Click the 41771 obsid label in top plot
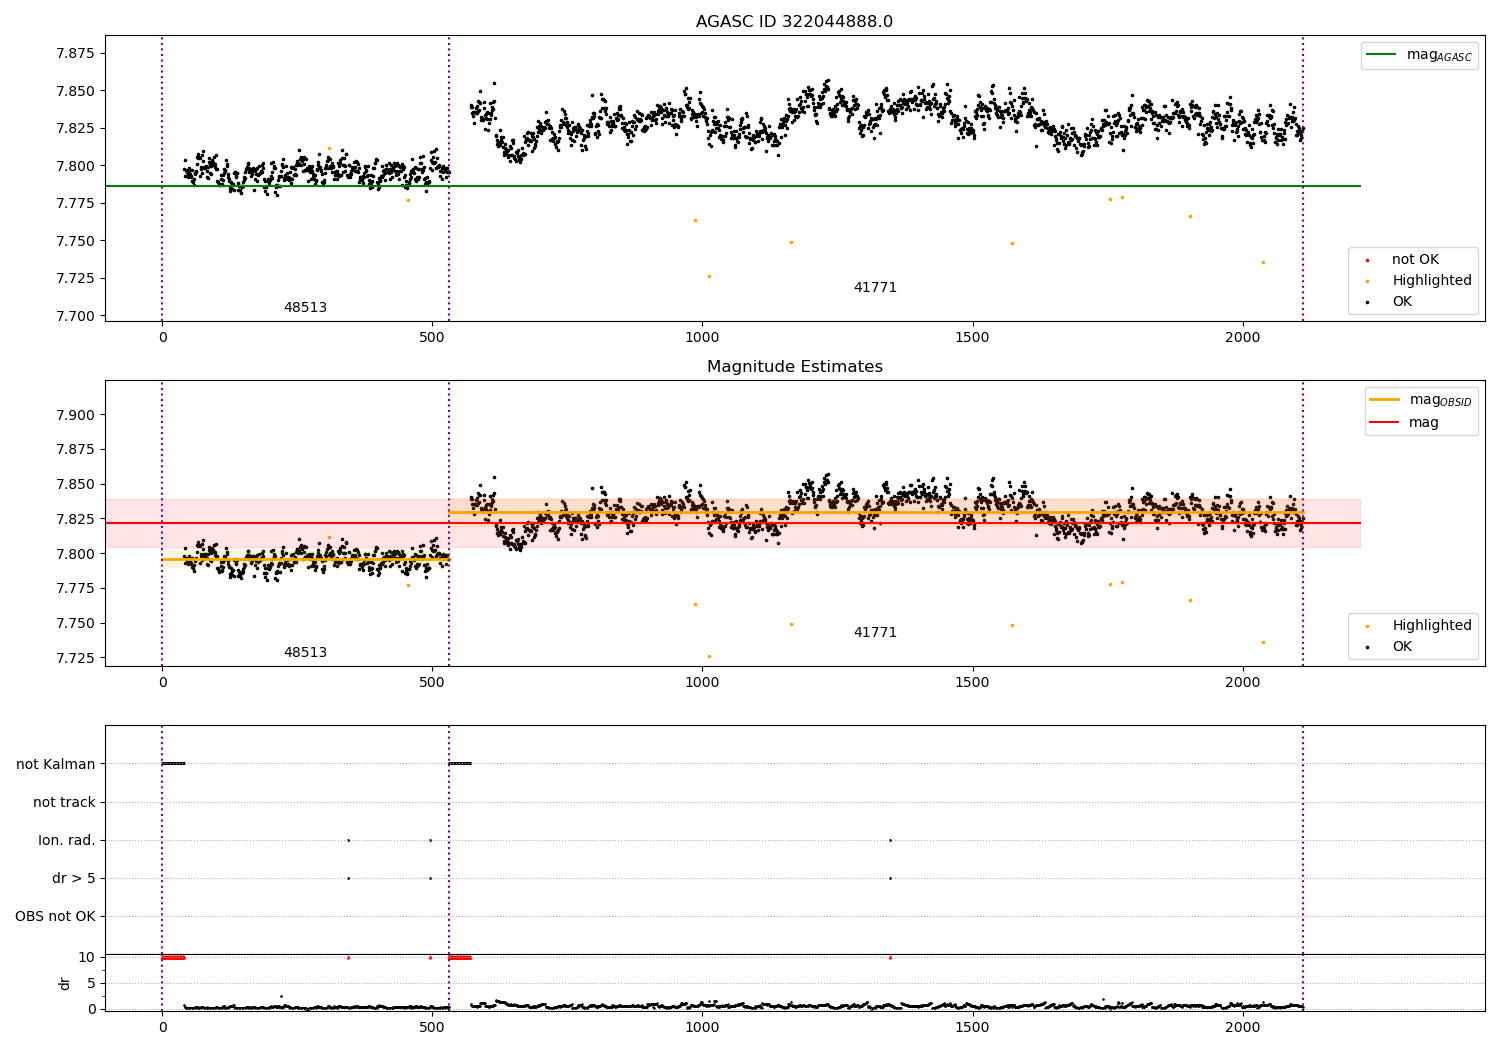Screen dimensions: 1500x1050 point(875,288)
